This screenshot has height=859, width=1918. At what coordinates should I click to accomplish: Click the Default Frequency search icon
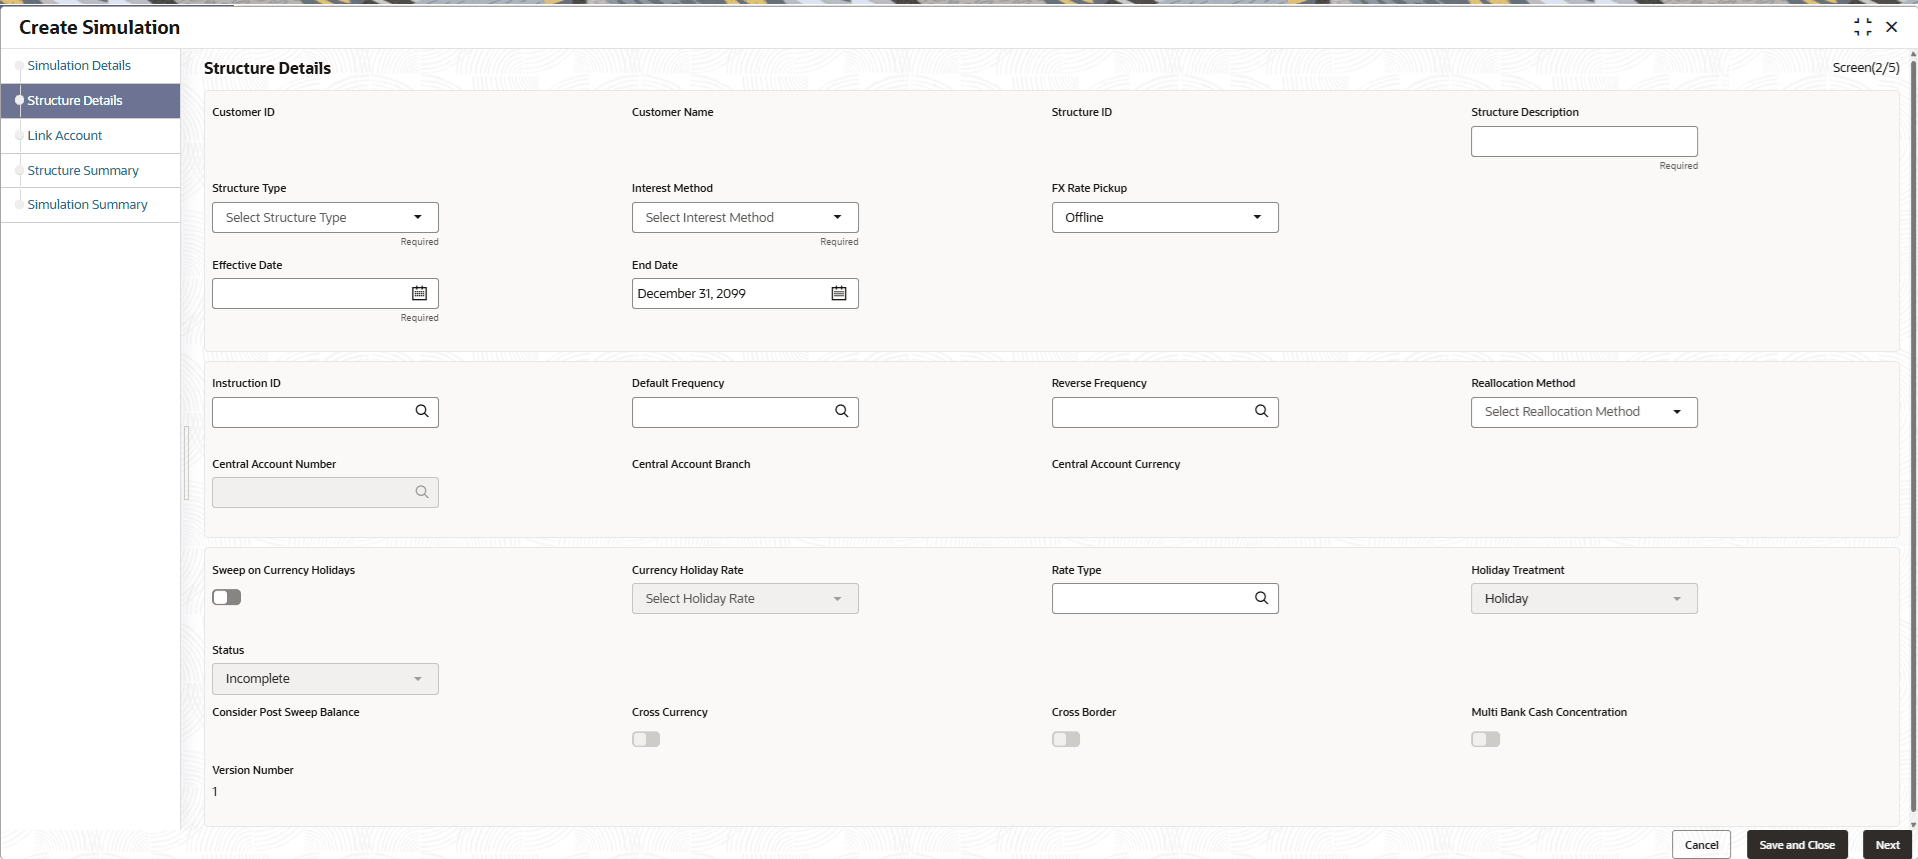(842, 411)
